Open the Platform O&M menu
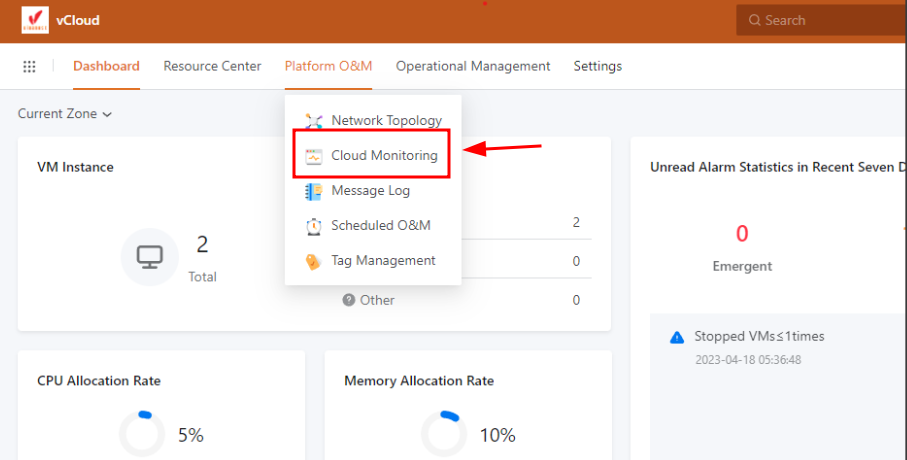Screen dimensions: 907x460 [x=328, y=66]
